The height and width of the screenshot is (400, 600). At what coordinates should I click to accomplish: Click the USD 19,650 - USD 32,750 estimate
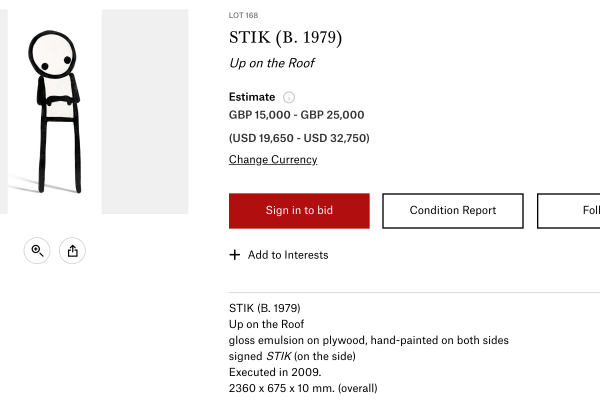tap(299, 138)
